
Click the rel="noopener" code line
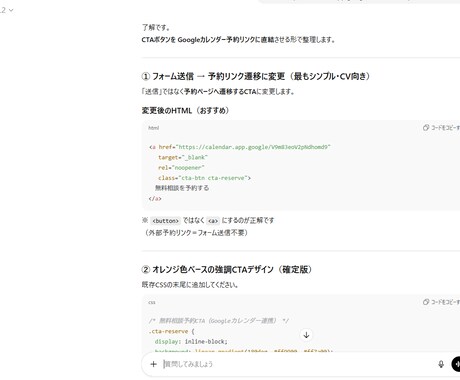pyautogui.click(x=181, y=168)
